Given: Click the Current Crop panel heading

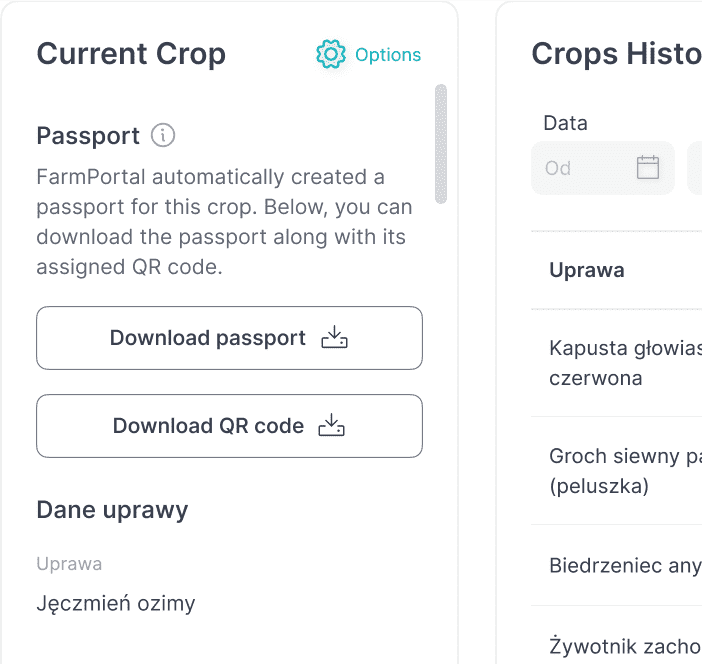Looking at the screenshot, I should [131, 54].
